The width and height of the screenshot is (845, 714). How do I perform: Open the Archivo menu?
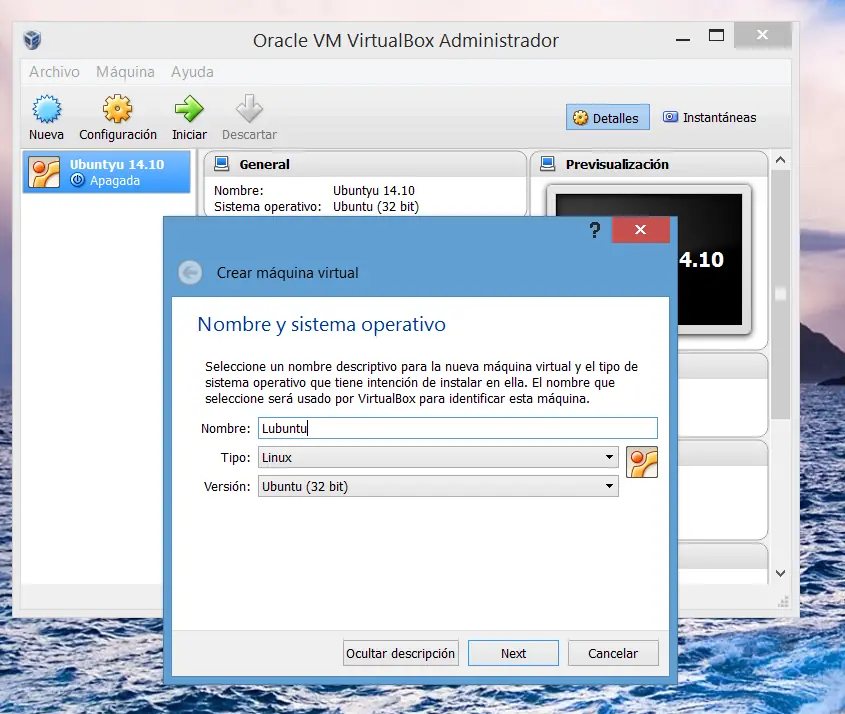point(54,71)
